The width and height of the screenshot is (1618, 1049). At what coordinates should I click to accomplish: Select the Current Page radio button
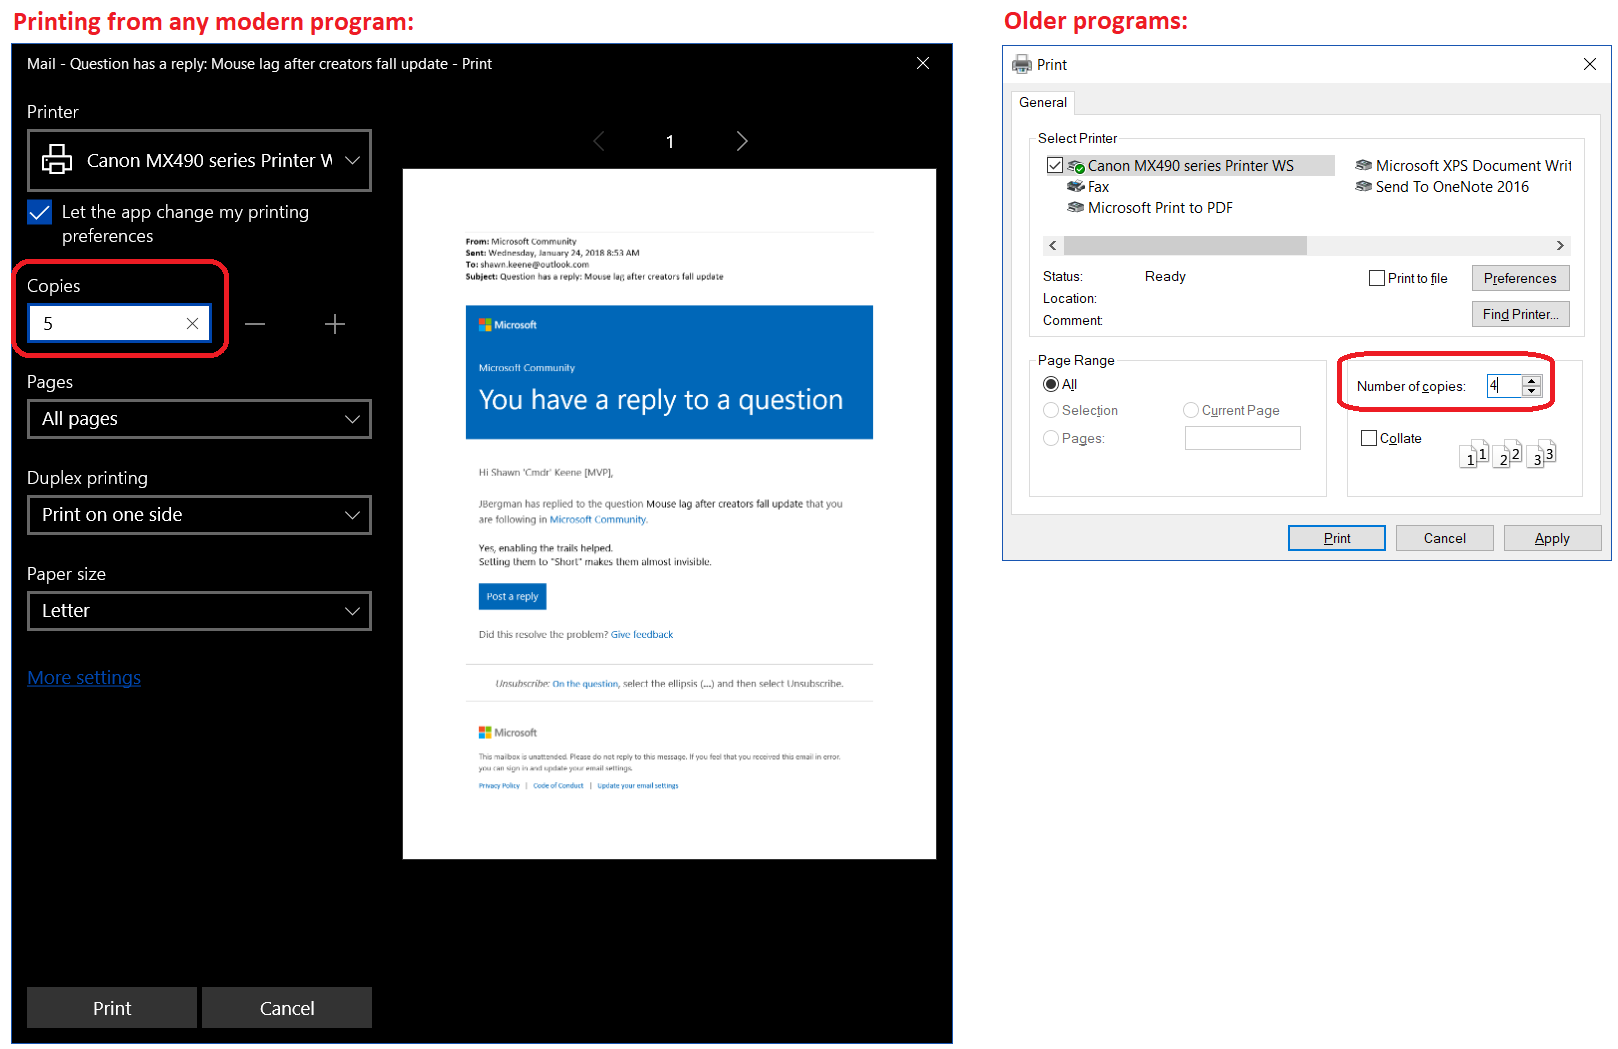1191,410
